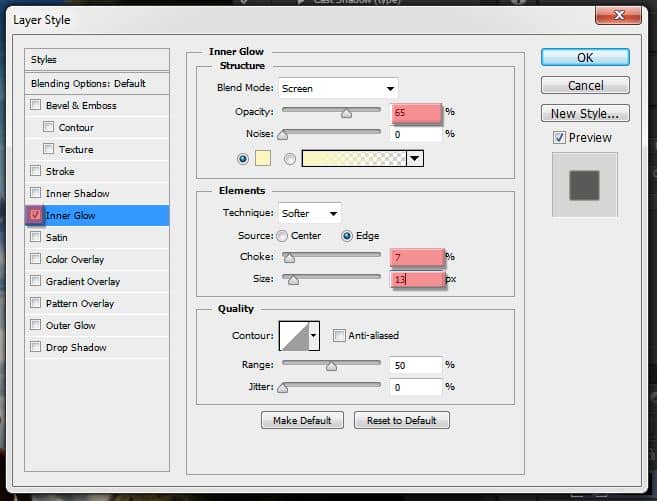Screen dimensions: 657x501
Task: Open the Blend Mode Screen dropdown
Action: pos(338,88)
